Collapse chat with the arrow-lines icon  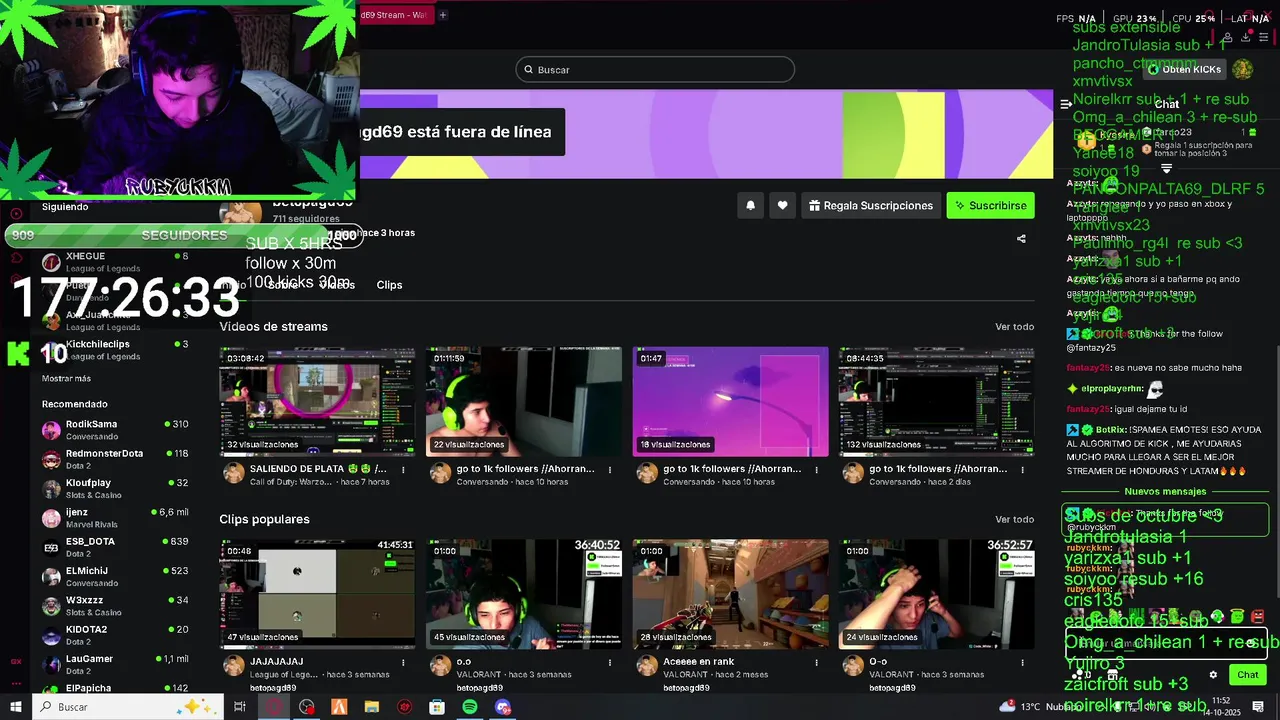point(1066,104)
